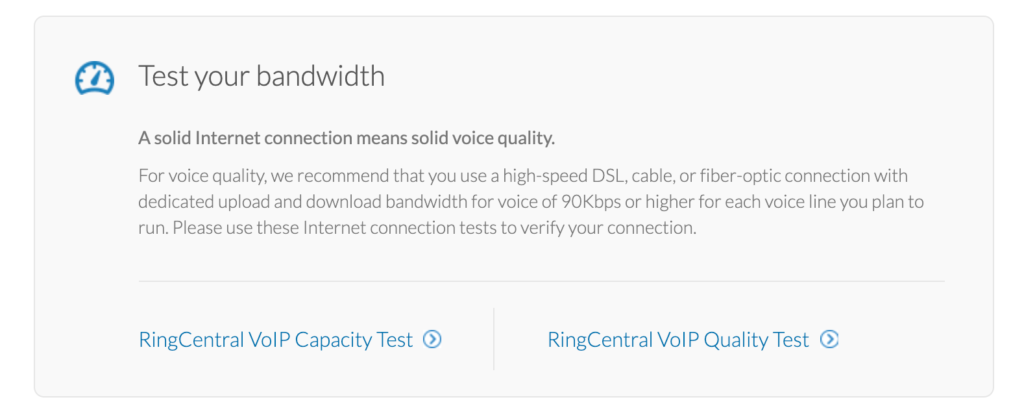This screenshot has height=417, width=1024.
Task: Open the RingCentral VoIP Quality Test link
Action: pyautogui.click(x=693, y=340)
